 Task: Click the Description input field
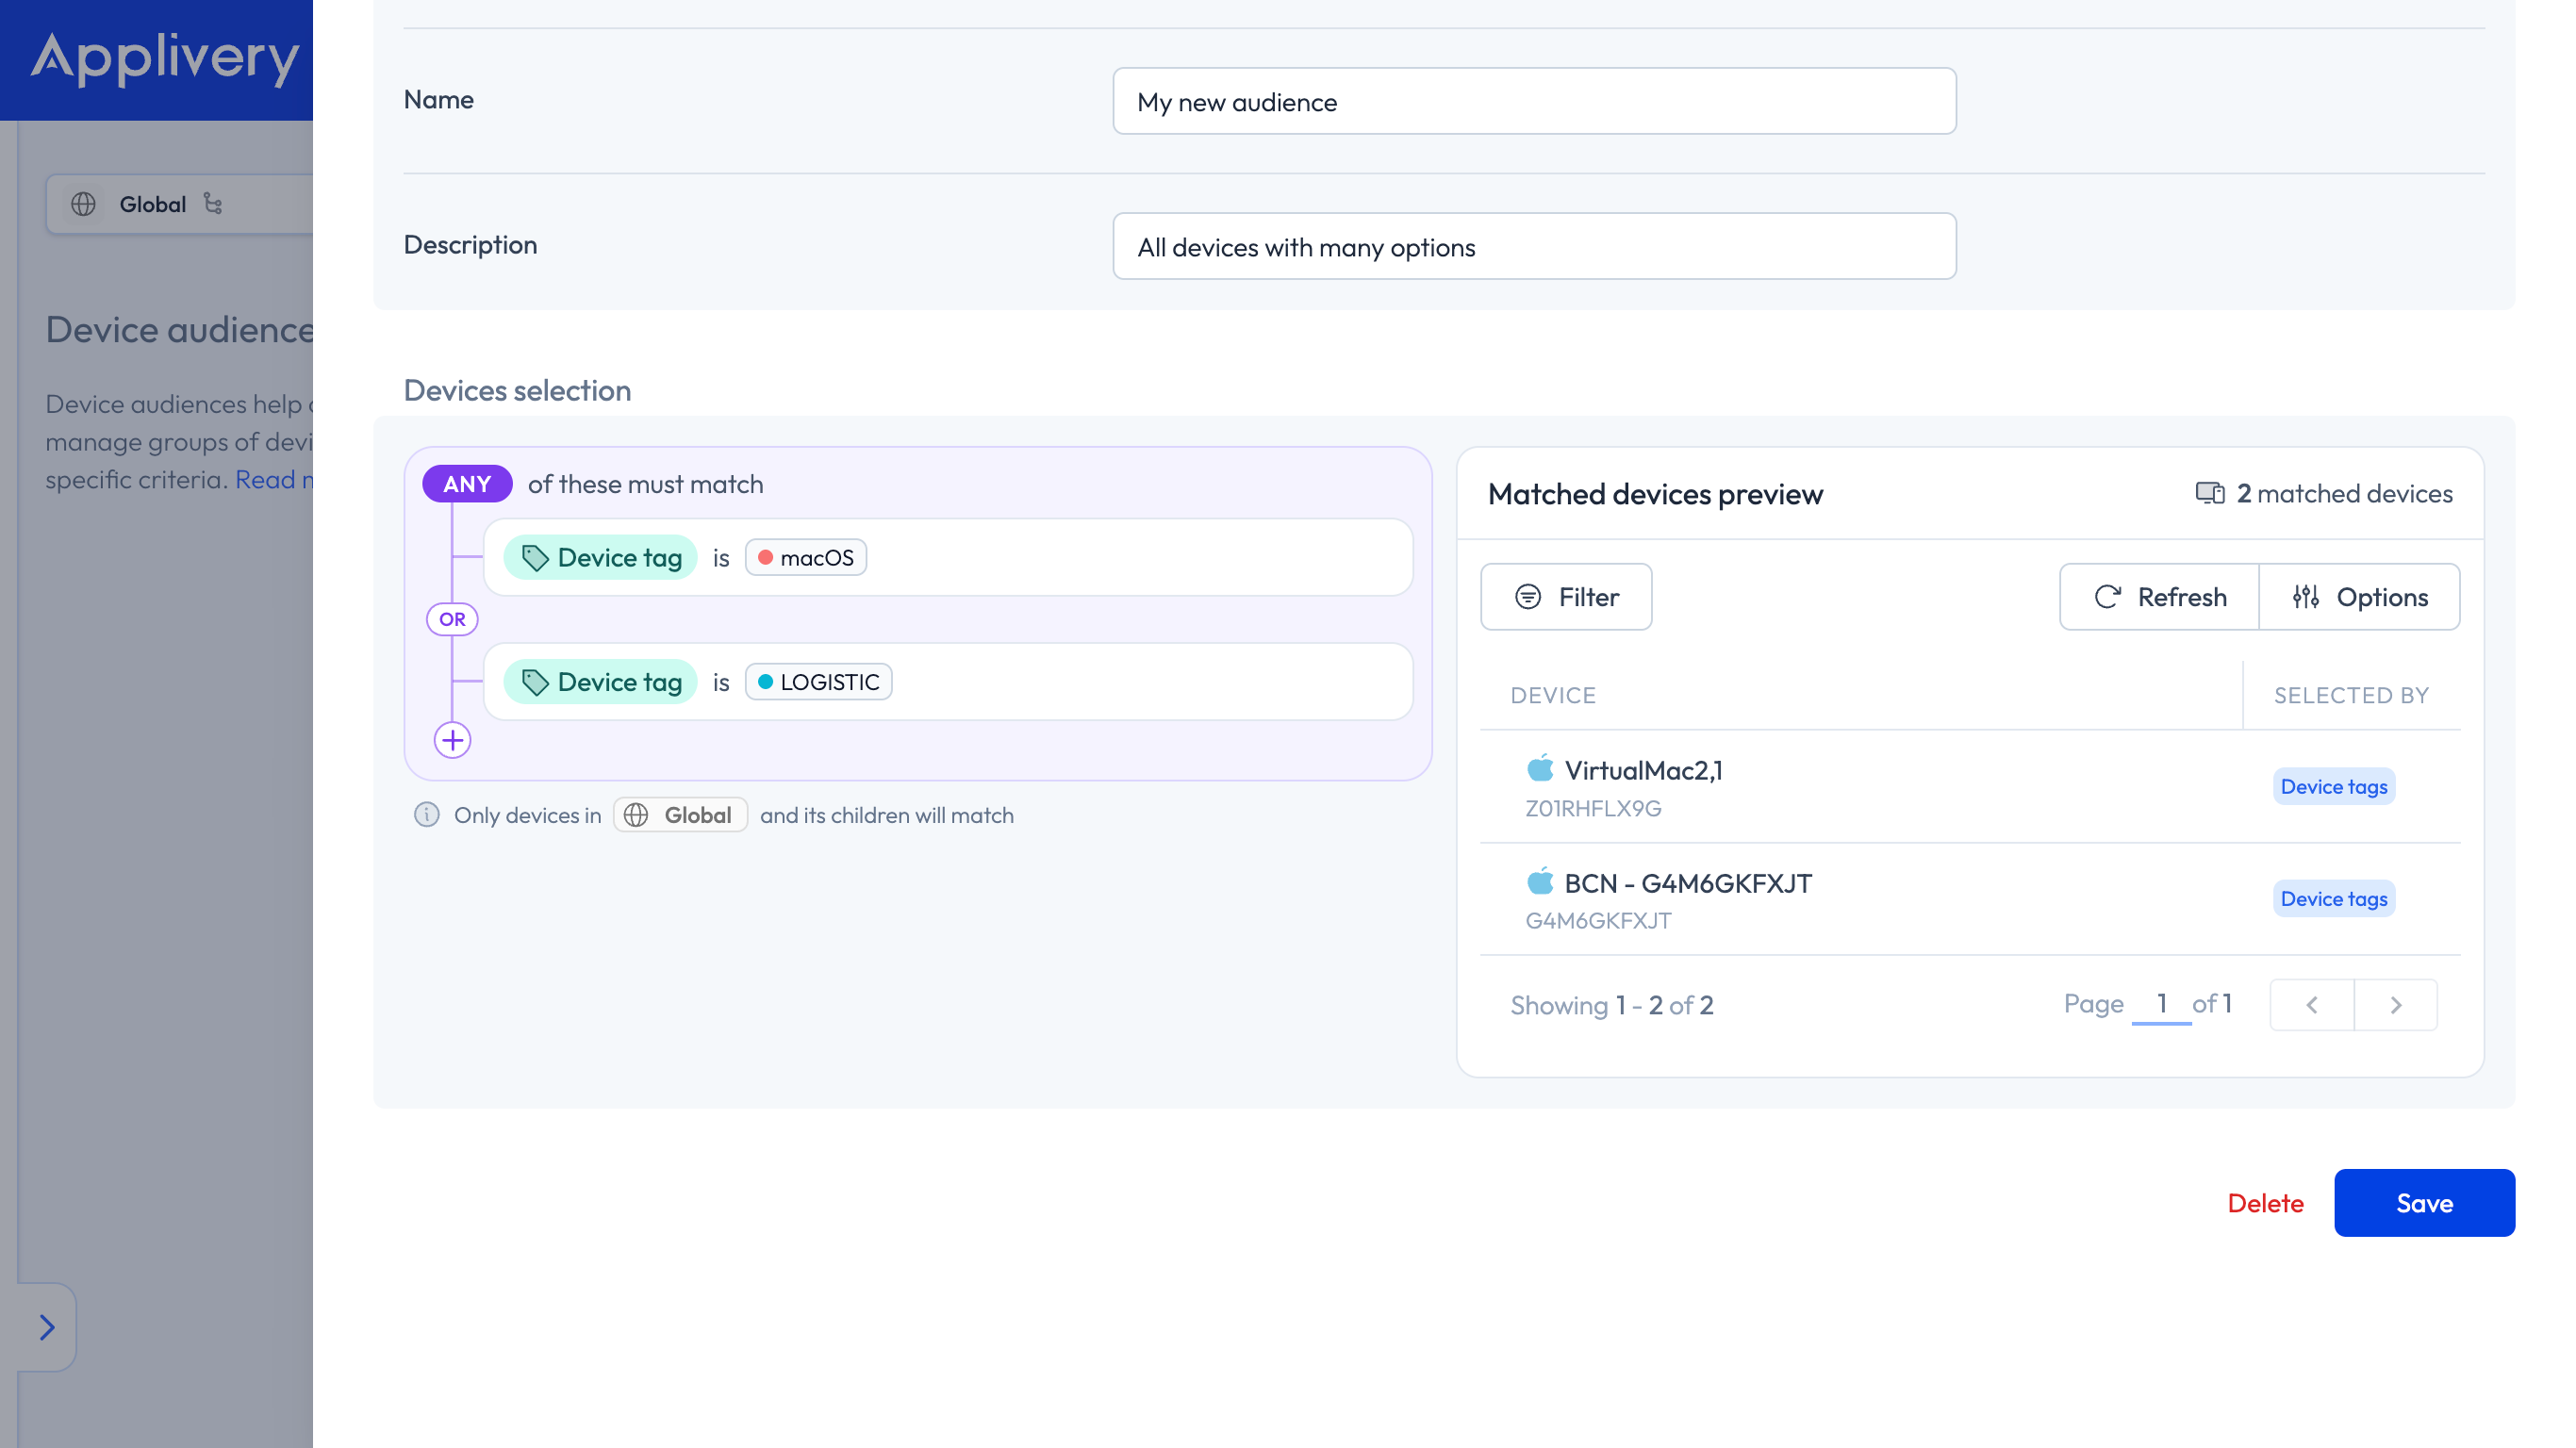point(1534,246)
